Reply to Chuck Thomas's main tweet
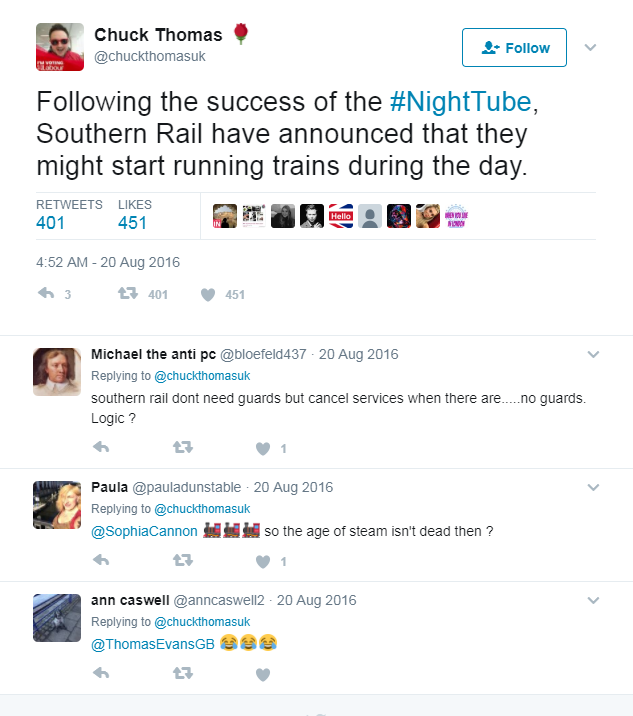Screen dimensions: 633x716 pyautogui.click(x=45, y=294)
